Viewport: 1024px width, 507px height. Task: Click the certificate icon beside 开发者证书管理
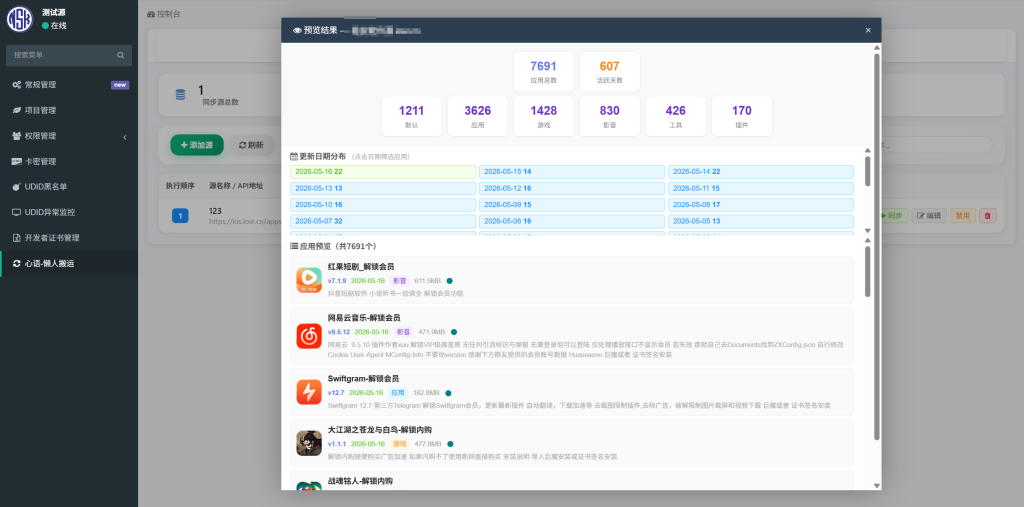pos(16,238)
